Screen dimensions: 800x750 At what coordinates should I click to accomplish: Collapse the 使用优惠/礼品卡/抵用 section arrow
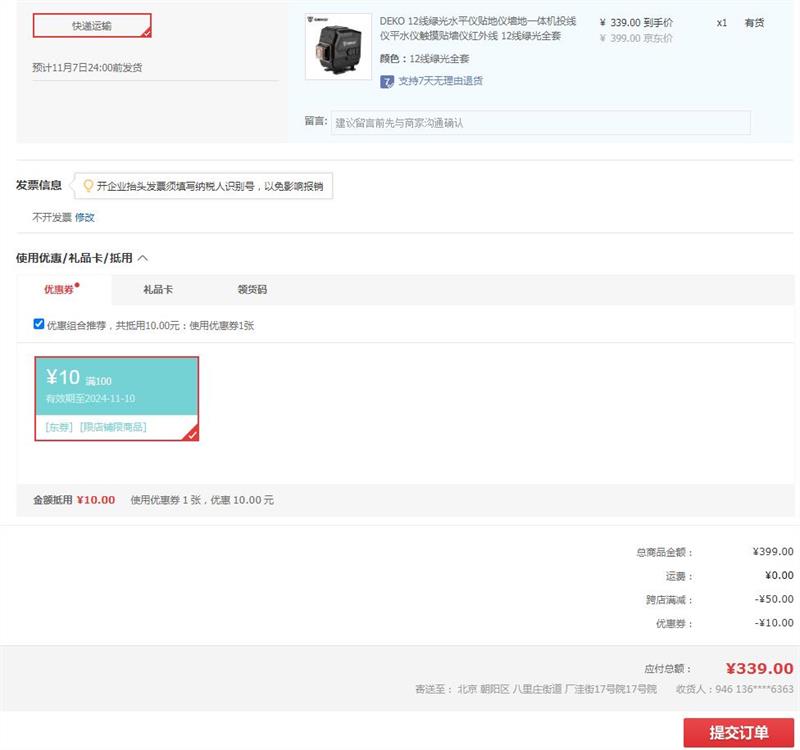click(x=143, y=258)
